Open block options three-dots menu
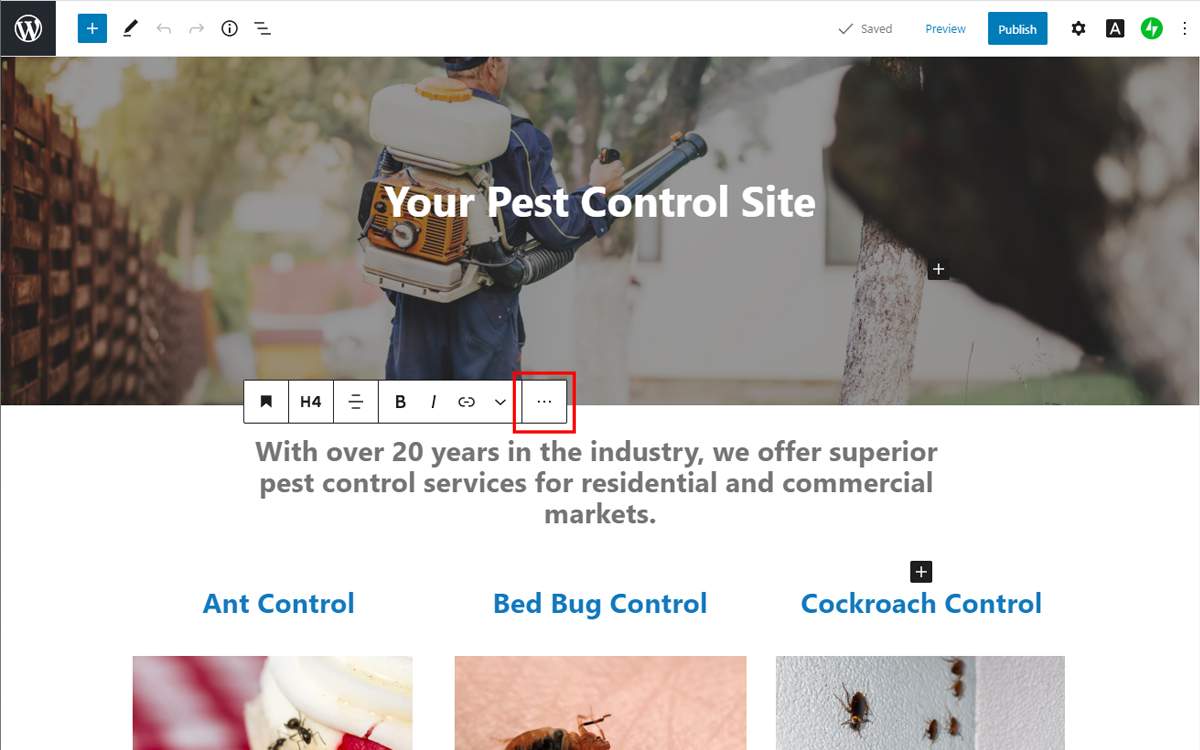The image size is (1200, 750). (x=544, y=402)
